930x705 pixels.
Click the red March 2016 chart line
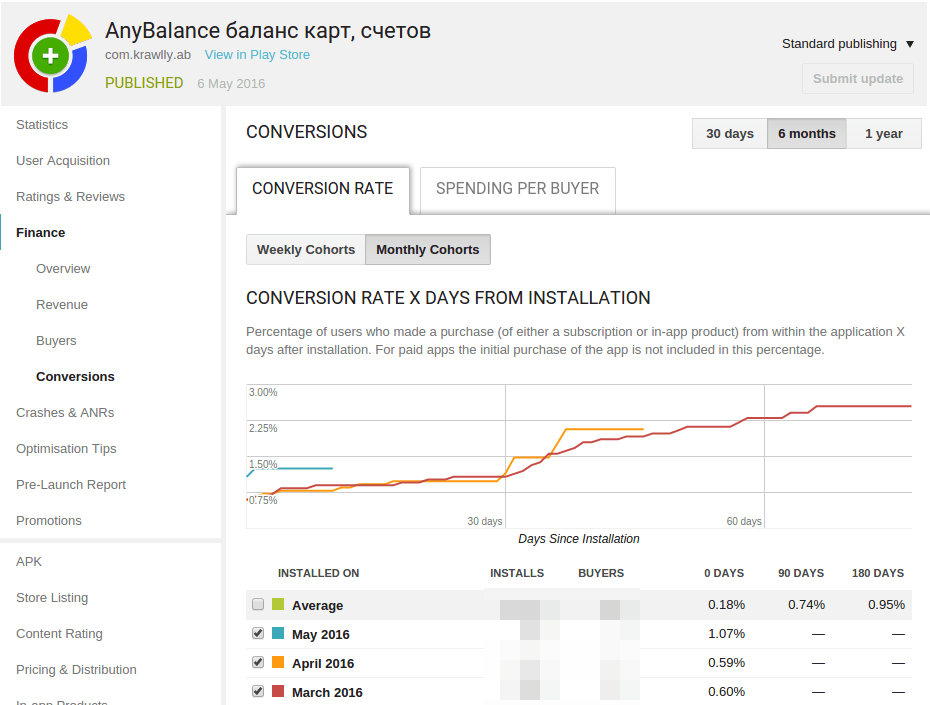(860, 406)
